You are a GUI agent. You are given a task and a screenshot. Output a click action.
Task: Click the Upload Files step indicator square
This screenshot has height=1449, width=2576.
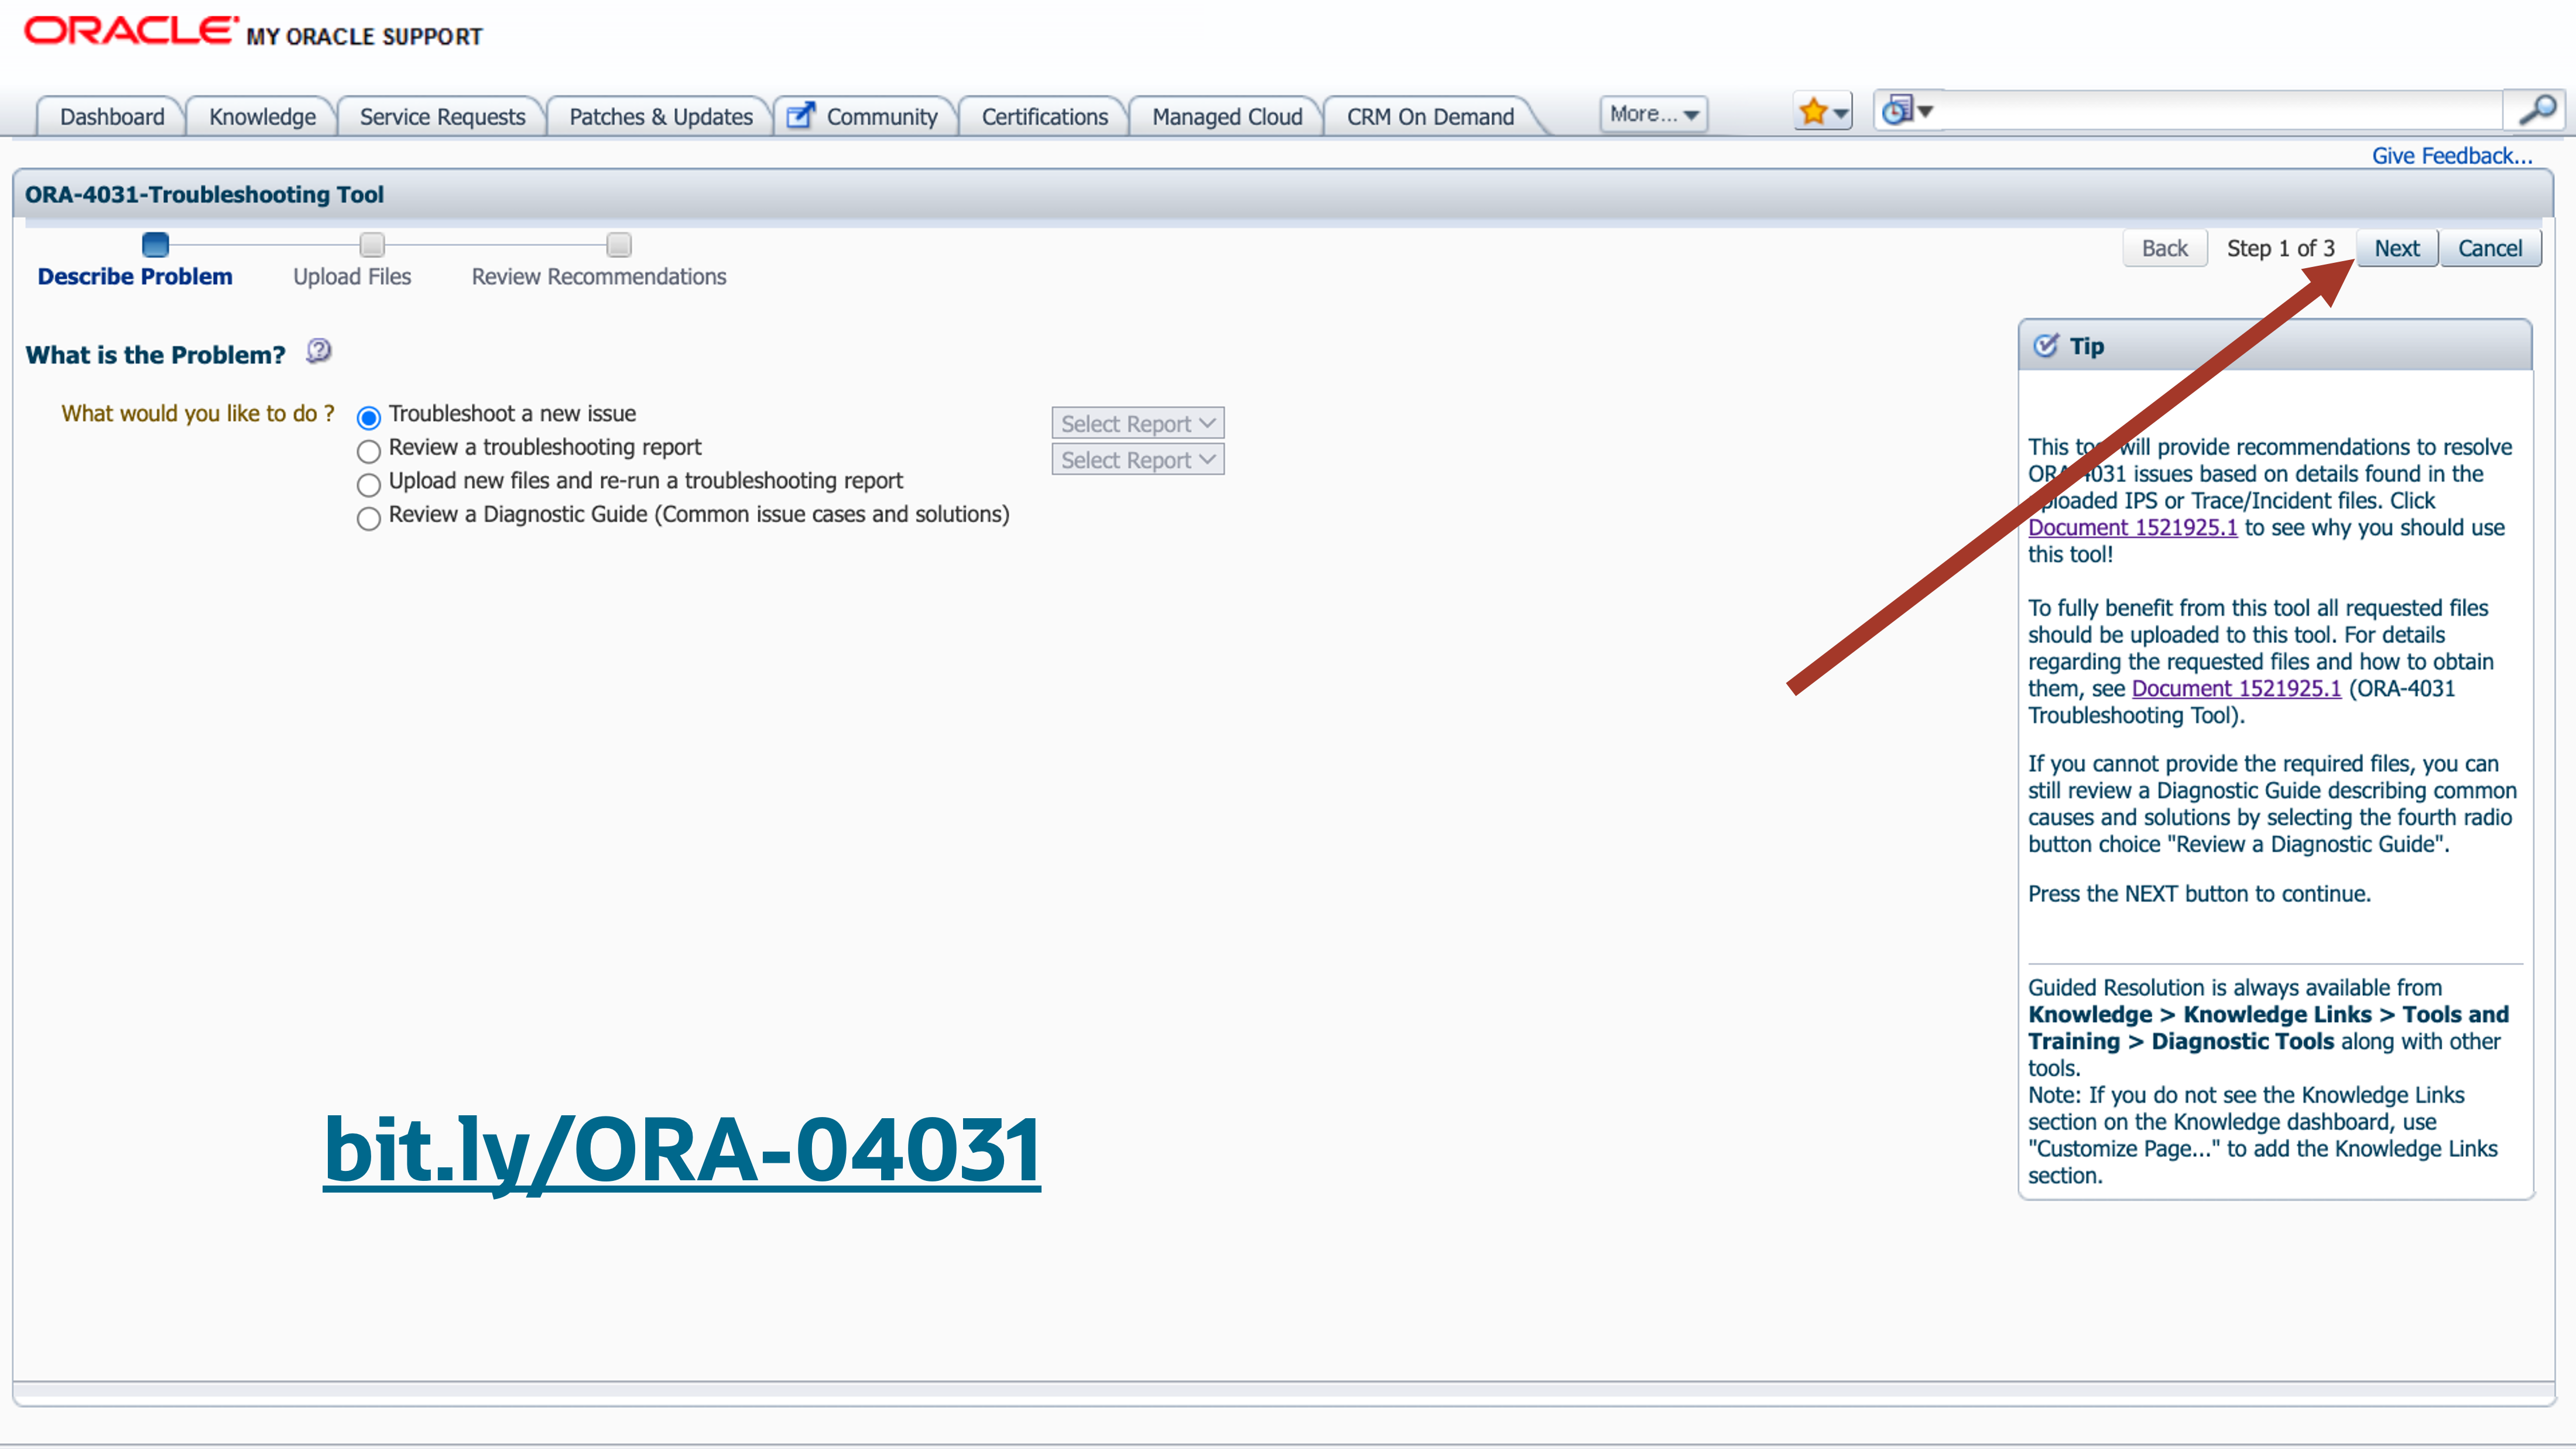pos(371,244)
